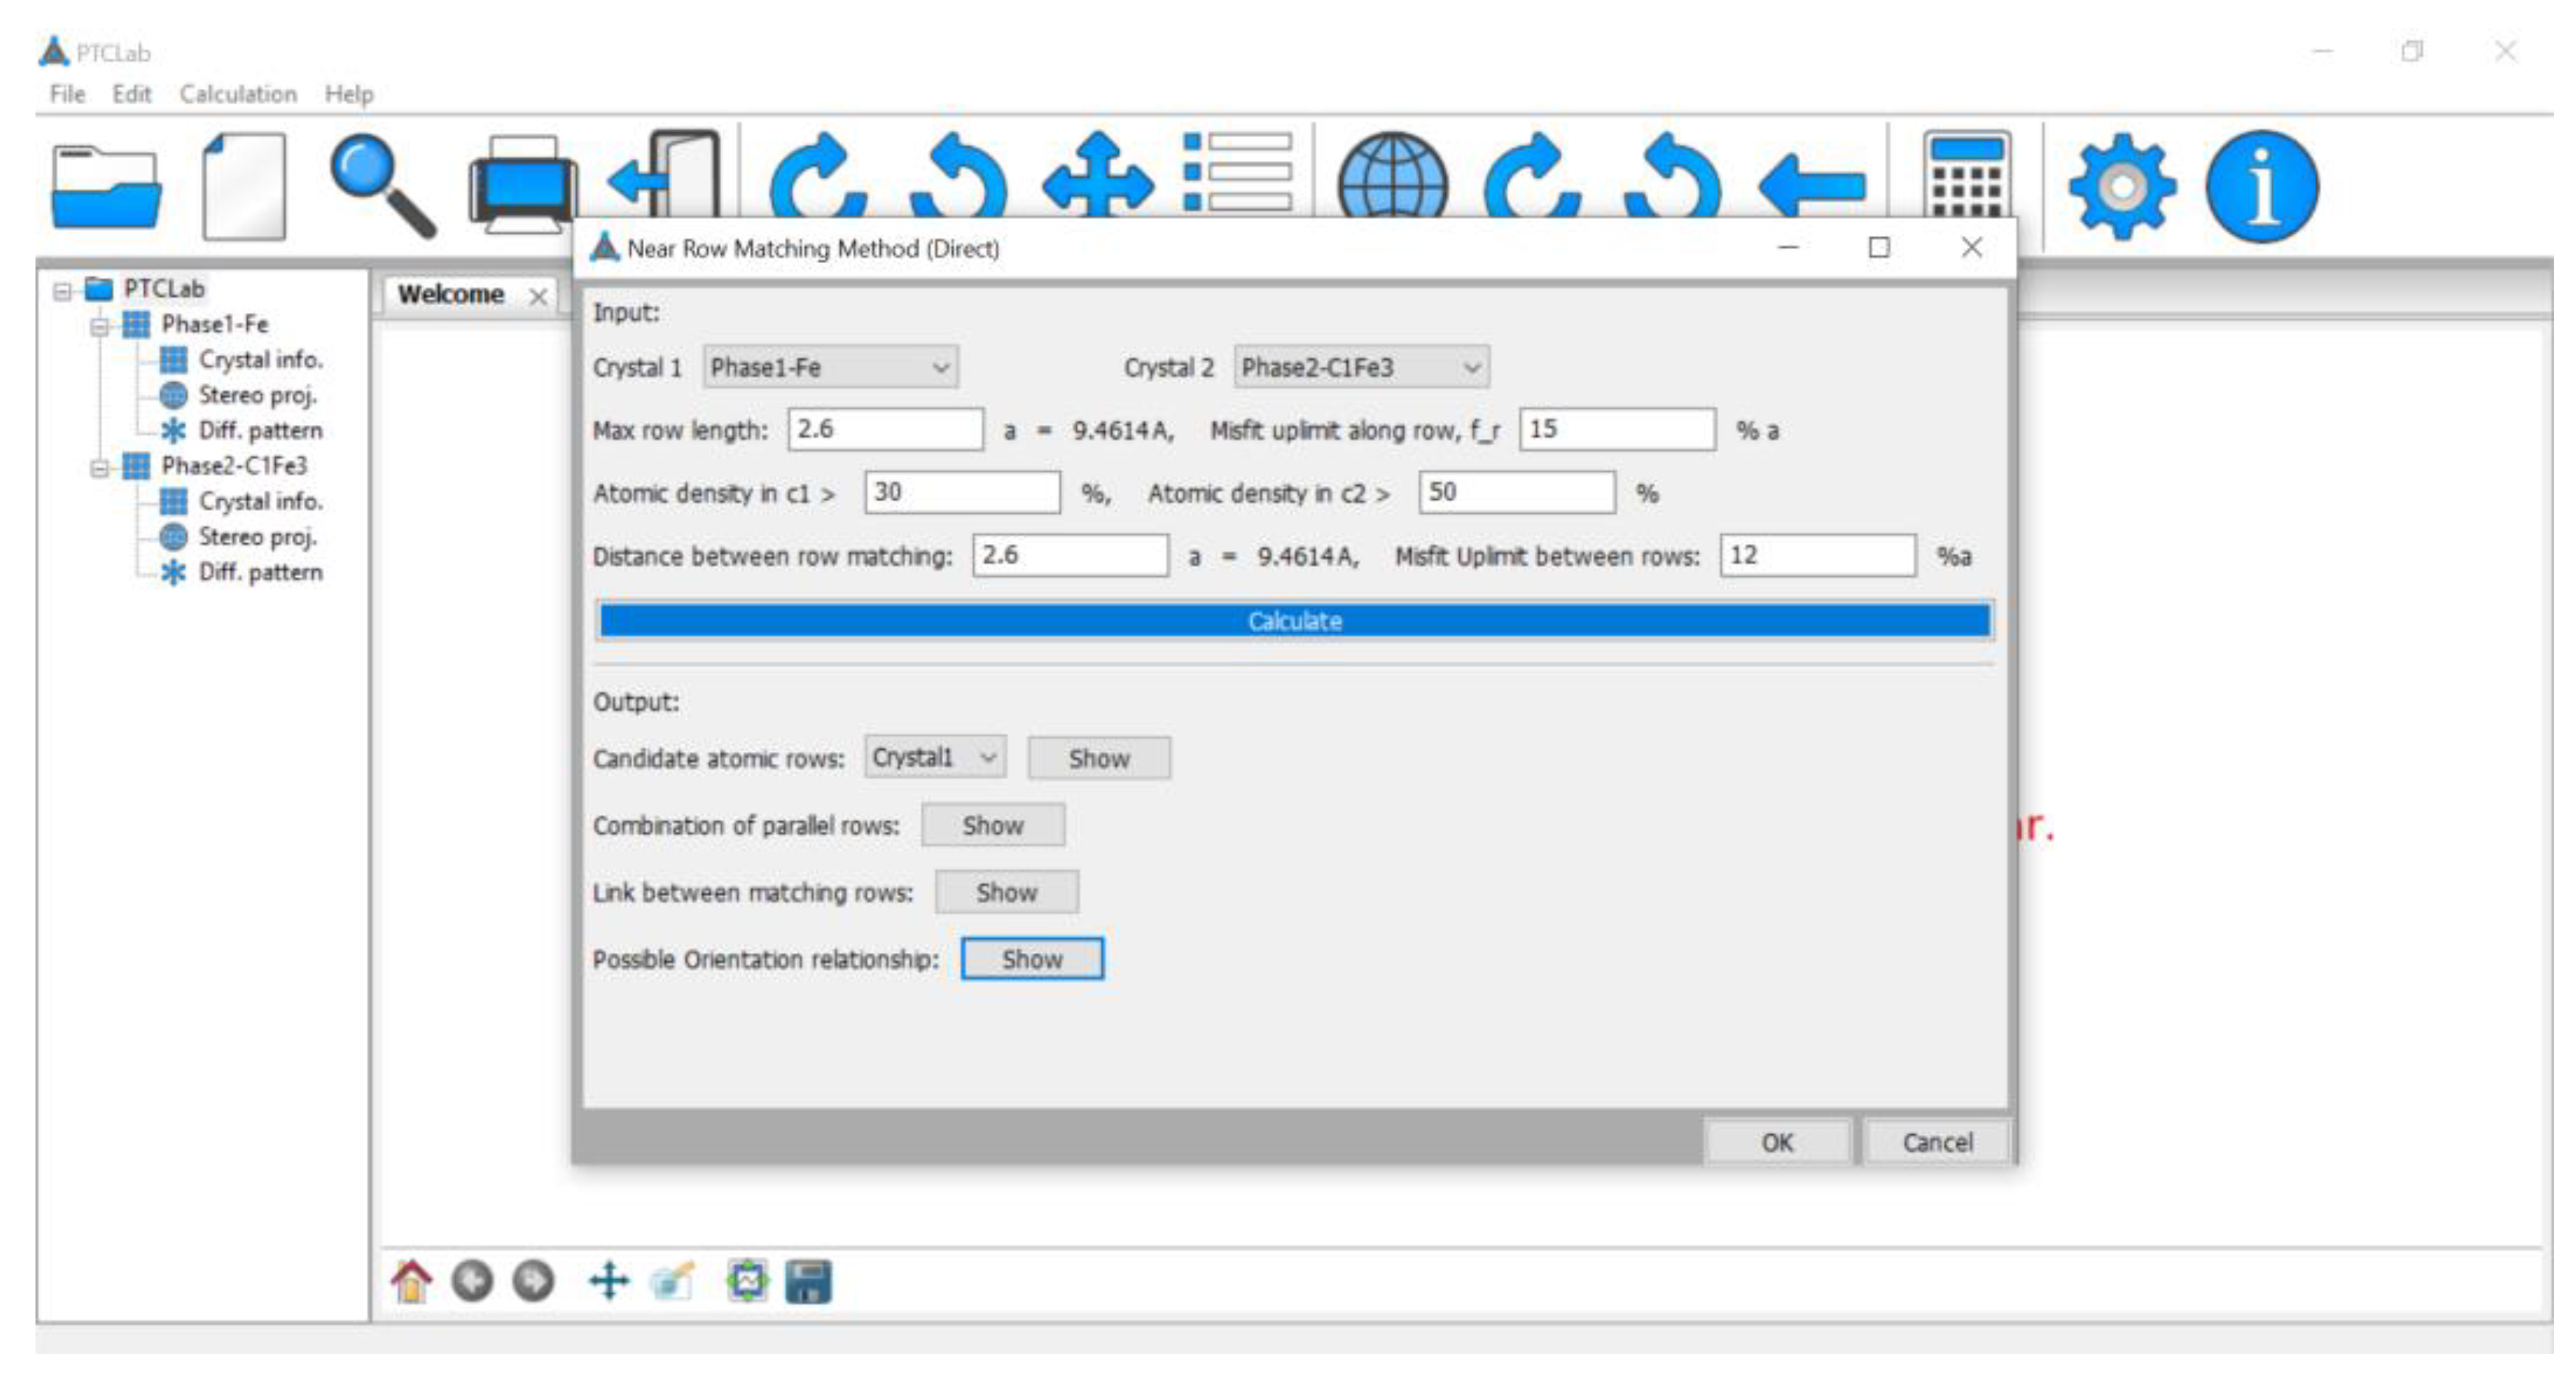Click the blue info circle icon
The image size is (2576, 1376).
click(x=2262, y=187)
